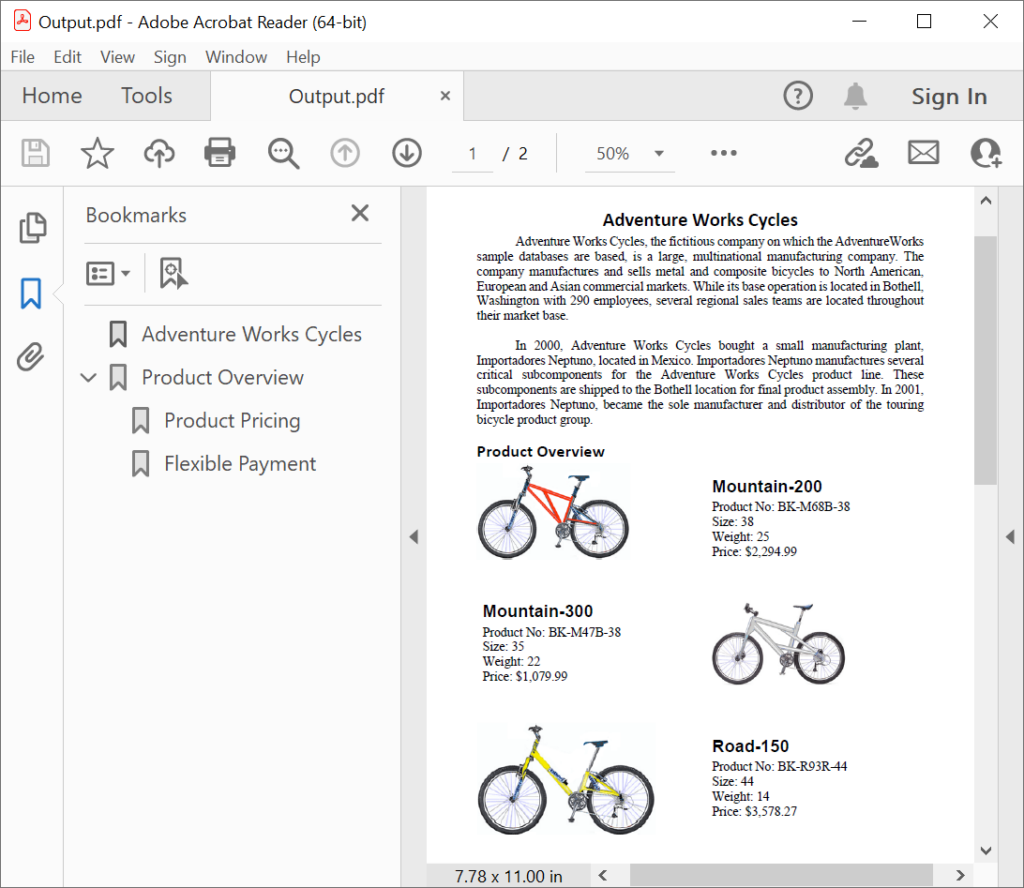
Task: Toggle the Bookmarks panel icon in sidebar
Action: click(32, 293)
